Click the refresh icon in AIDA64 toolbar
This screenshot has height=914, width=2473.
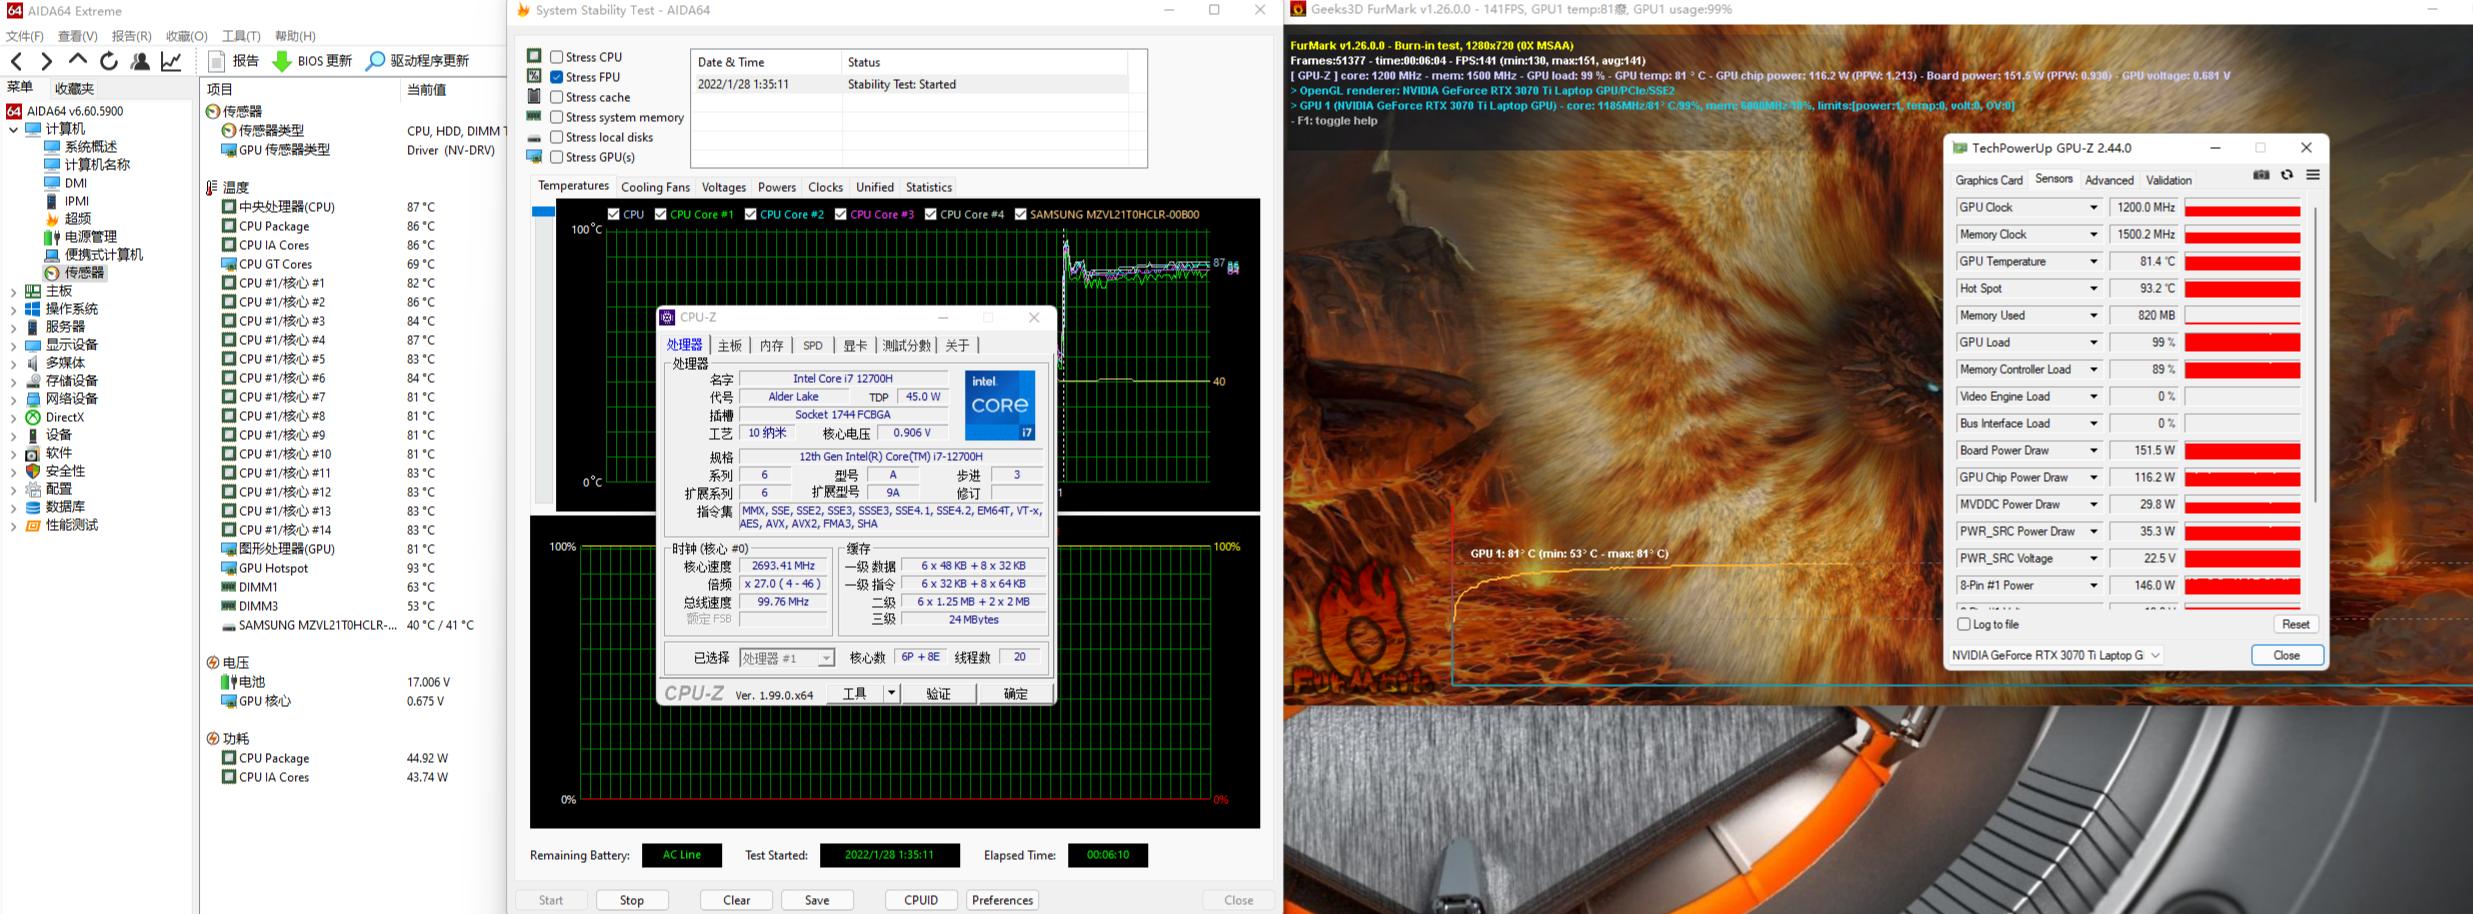tap(109, 61)
